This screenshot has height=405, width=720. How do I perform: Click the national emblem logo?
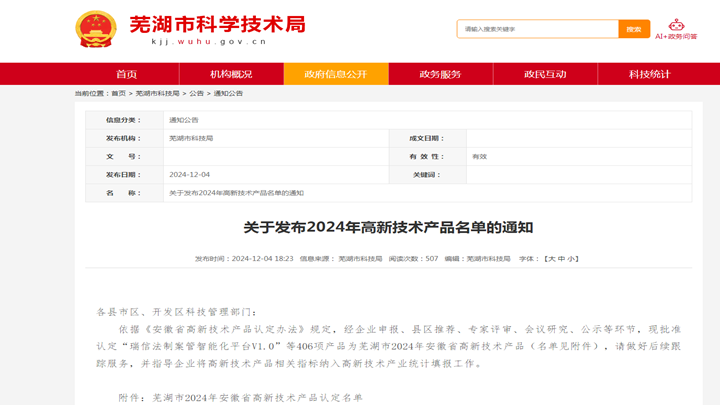pyautogui.click(x=96, y=29)
